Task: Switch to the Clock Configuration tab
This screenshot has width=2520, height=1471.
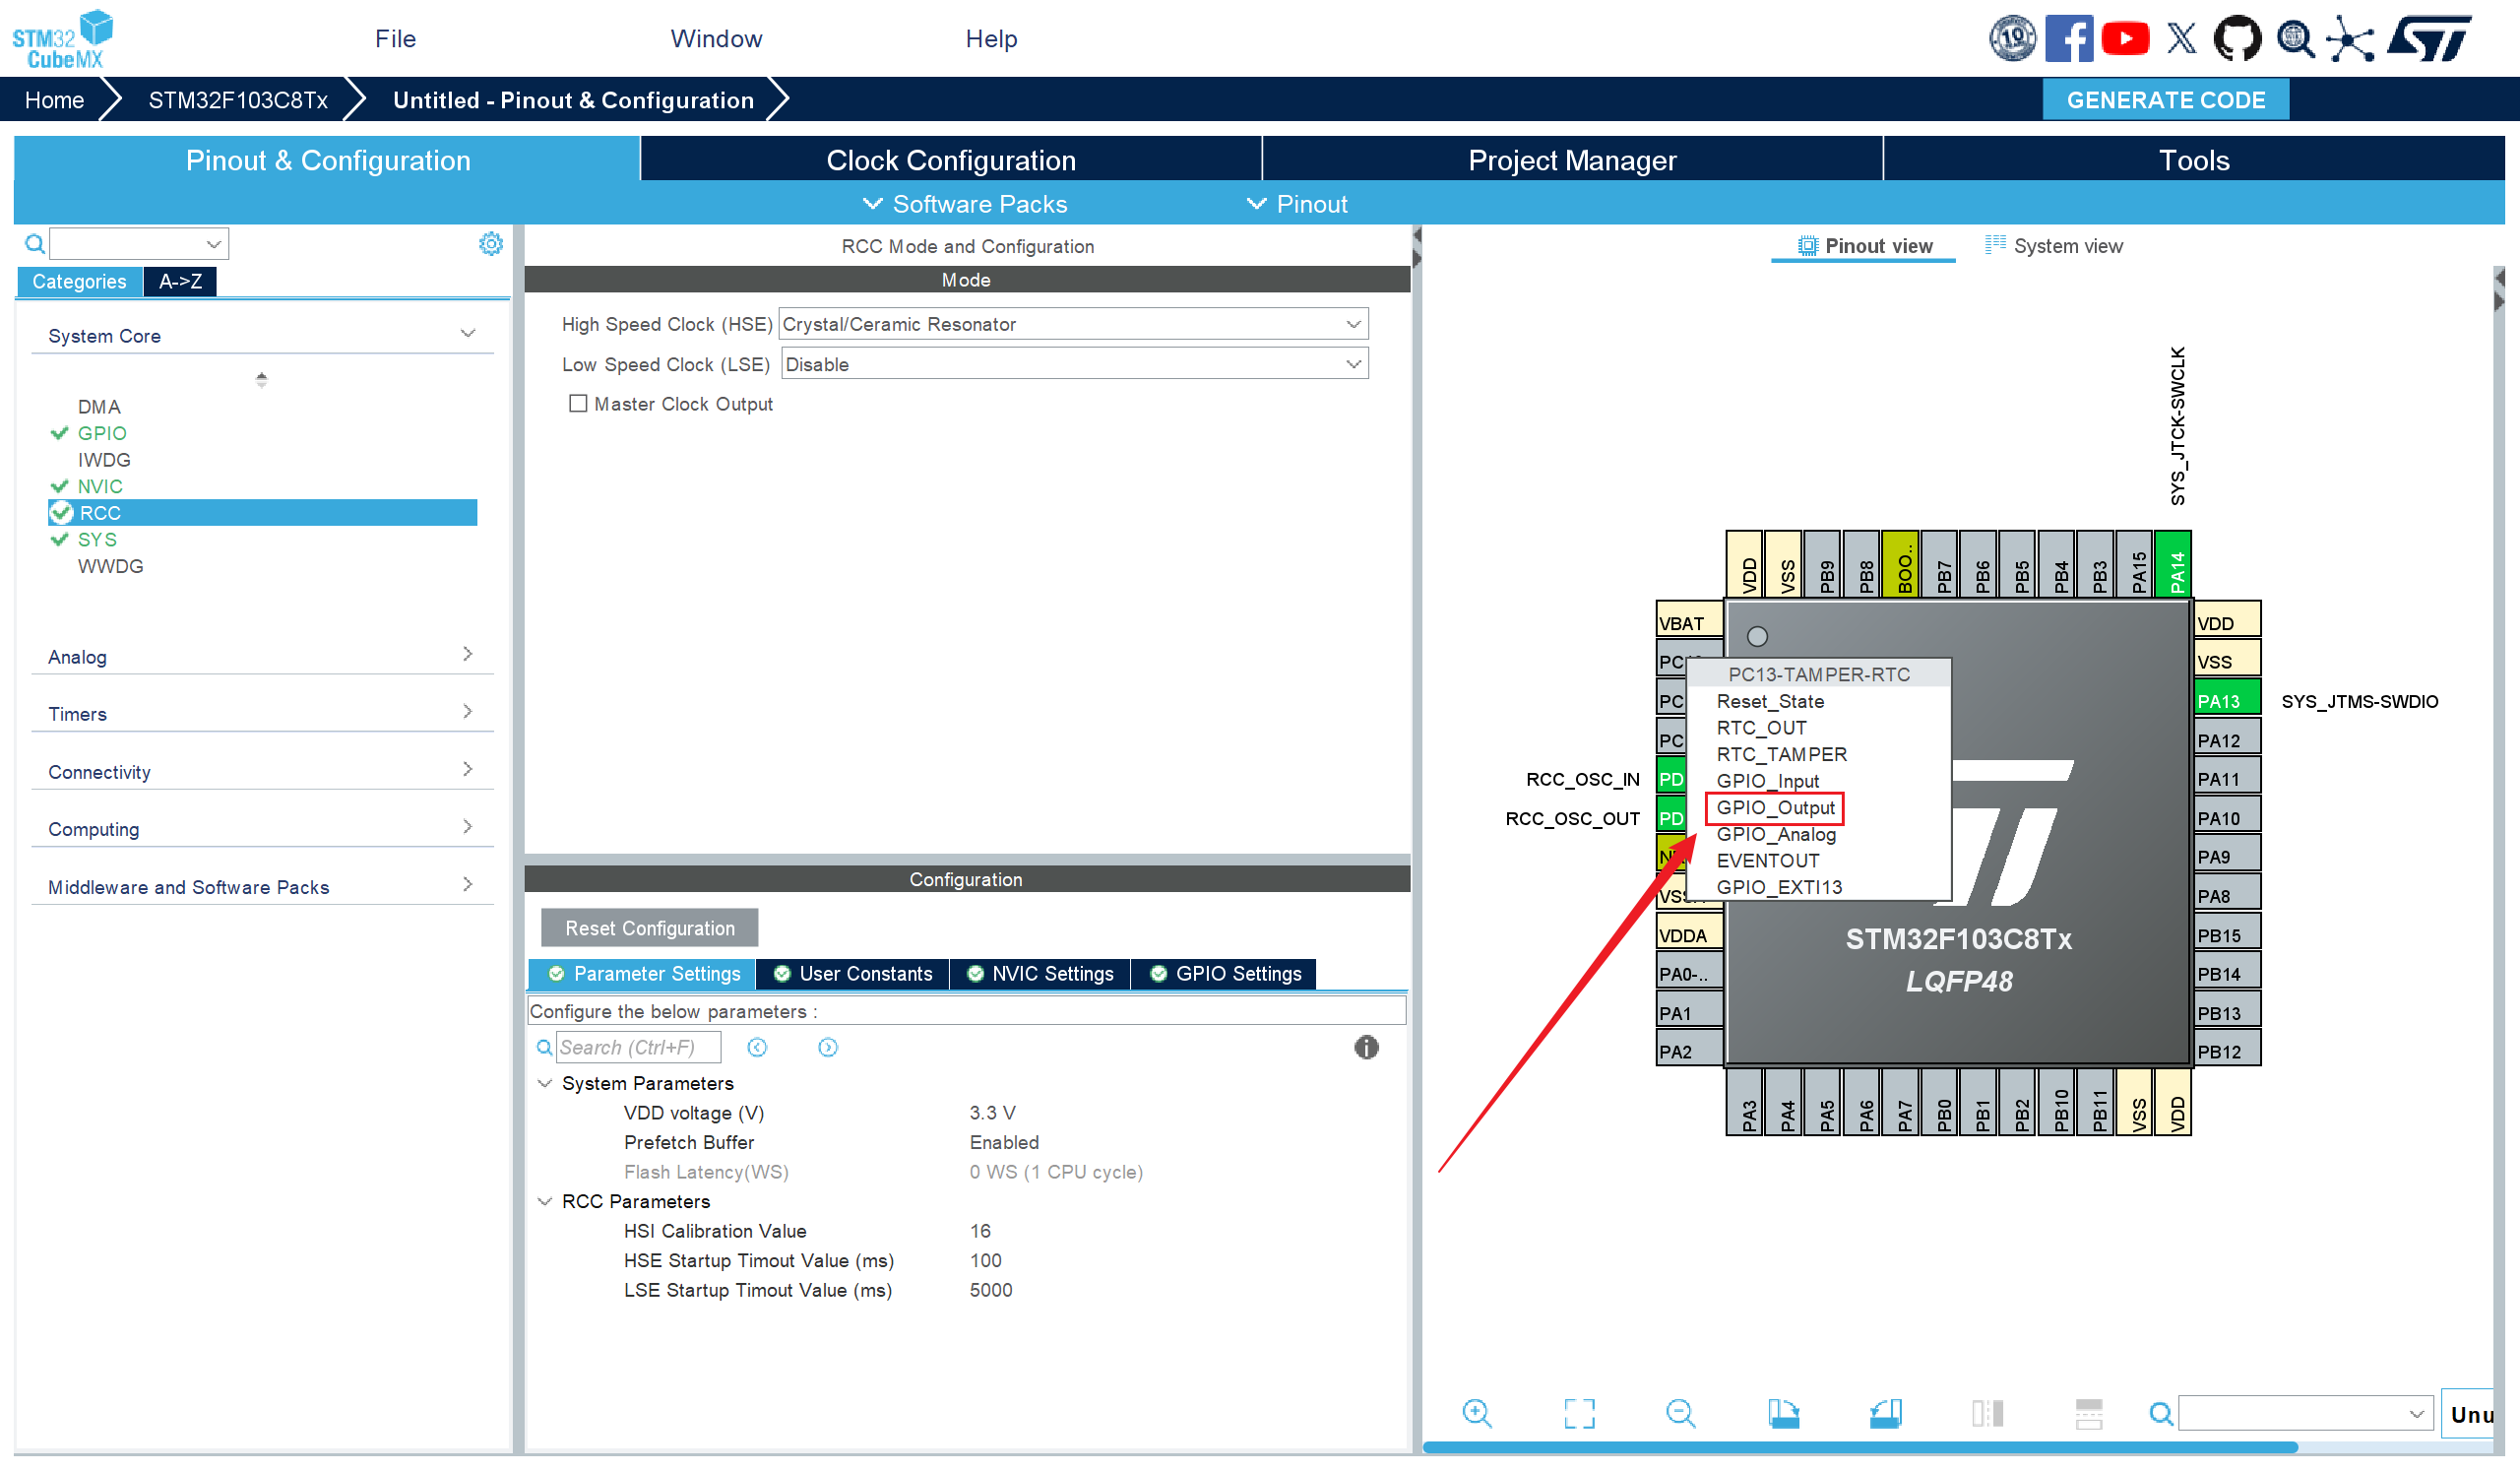Action: coord(950,160)
